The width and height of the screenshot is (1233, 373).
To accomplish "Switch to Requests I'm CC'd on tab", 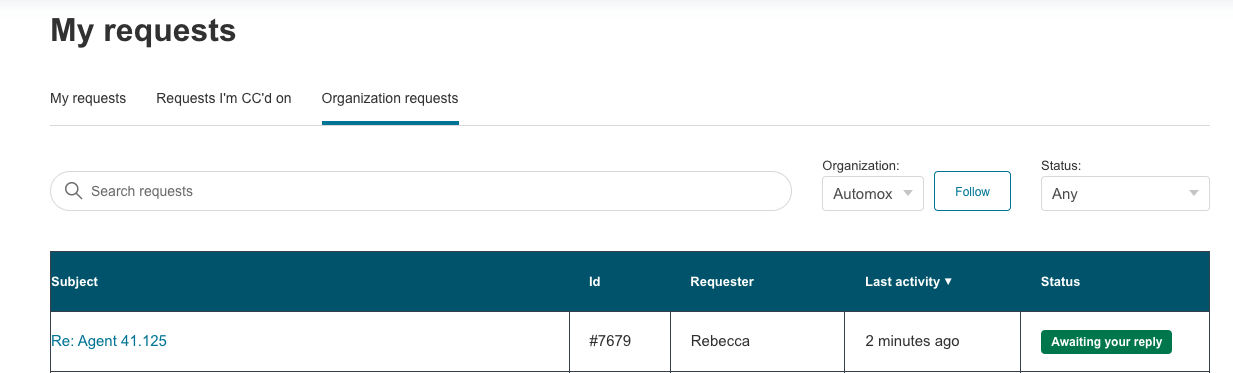I will (224, 99).
